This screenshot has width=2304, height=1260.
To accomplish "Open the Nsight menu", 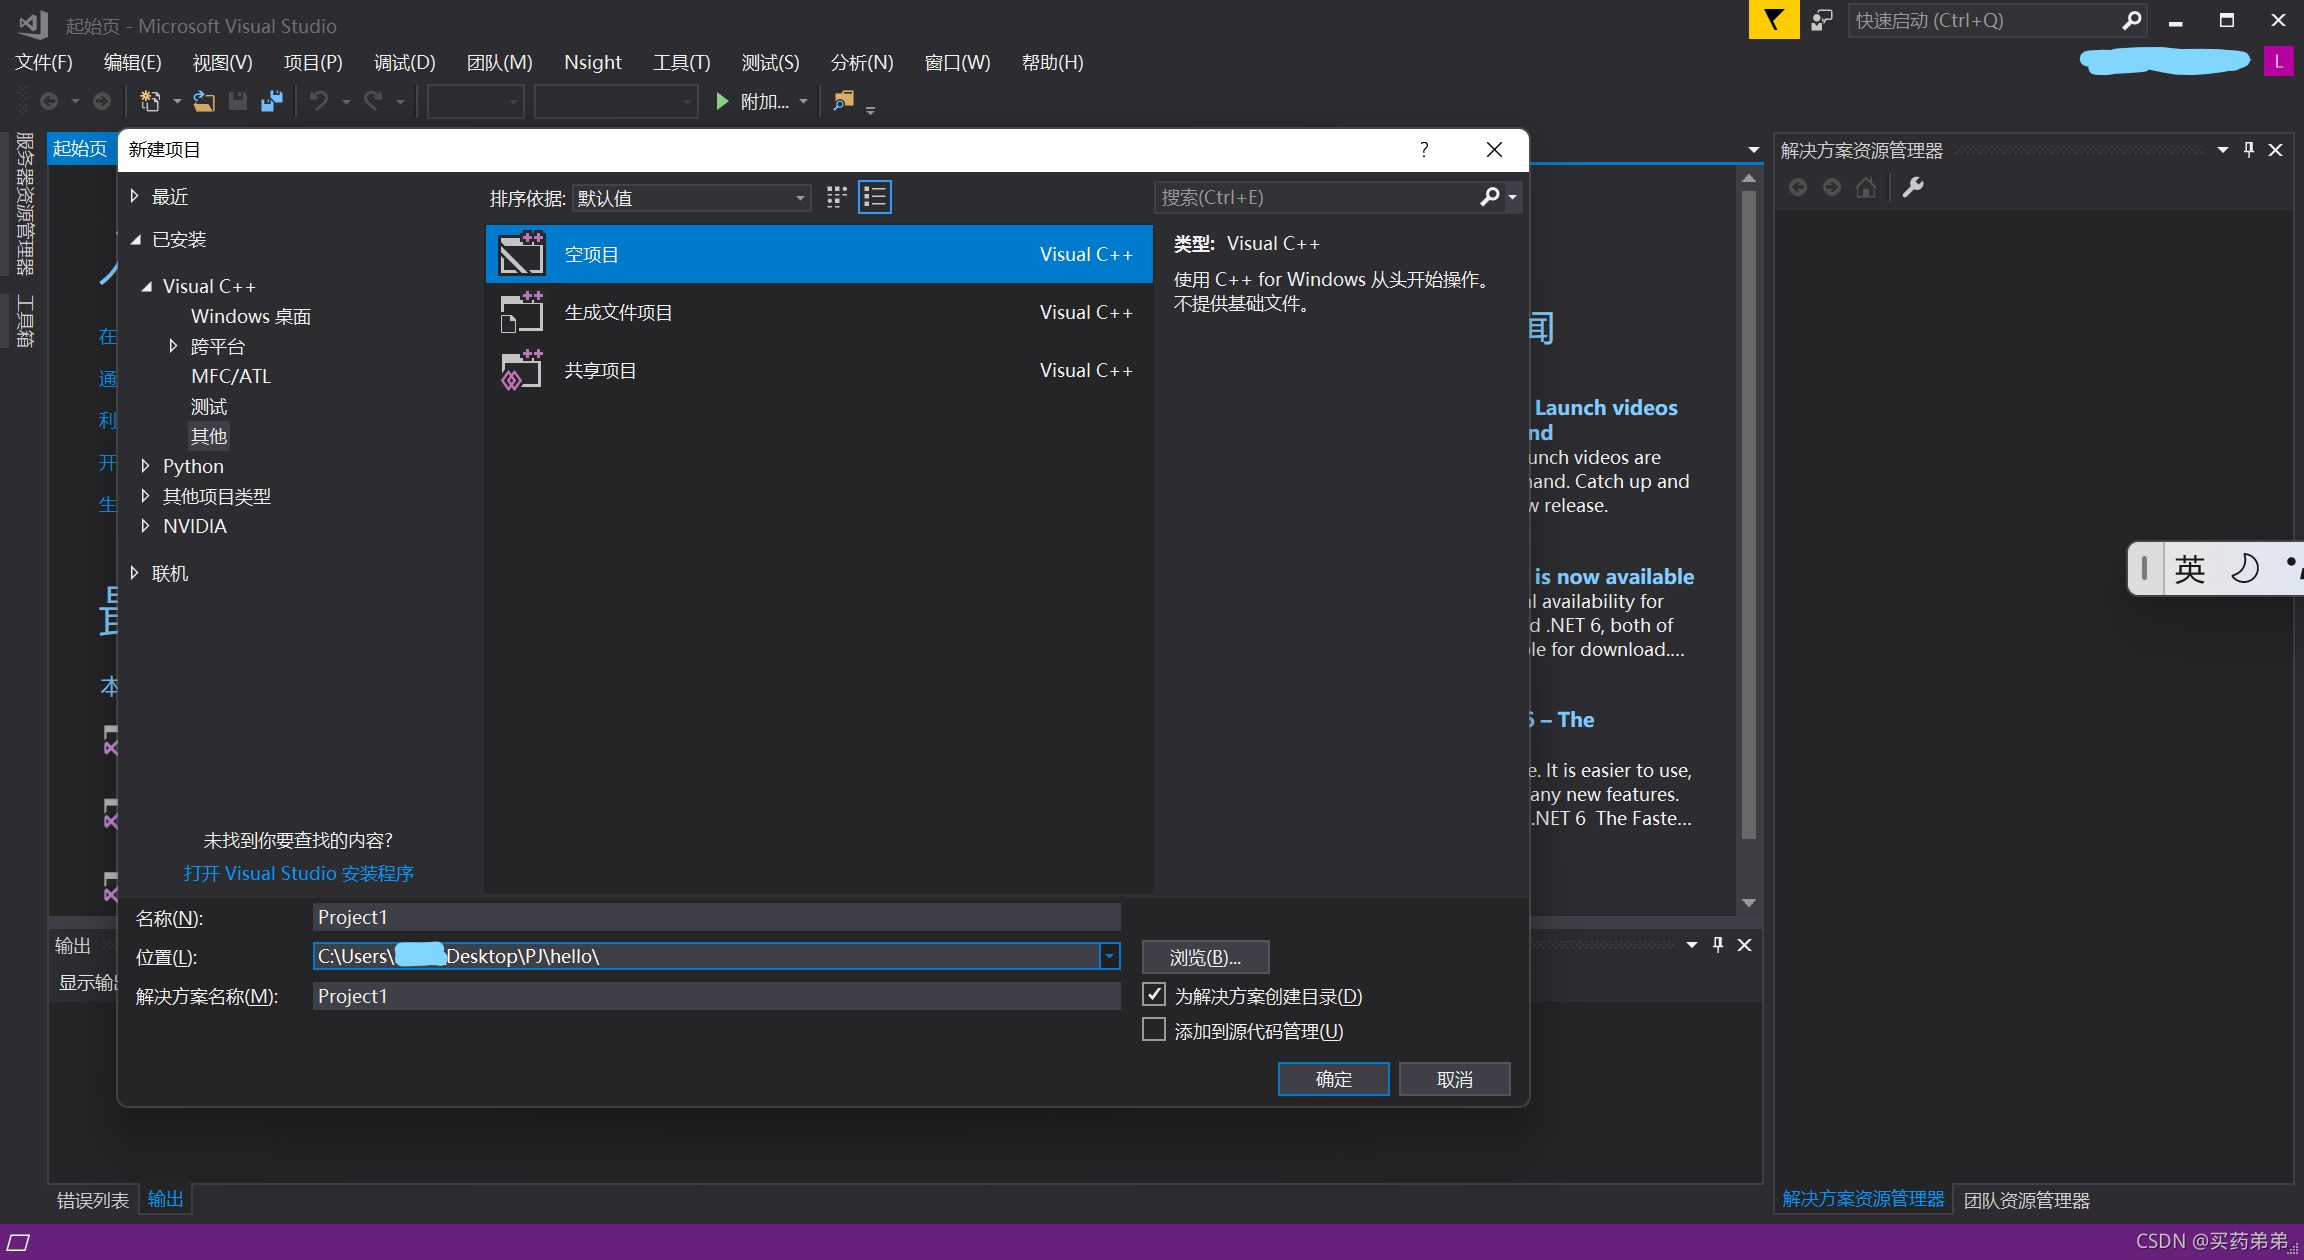I will [592, 62].
